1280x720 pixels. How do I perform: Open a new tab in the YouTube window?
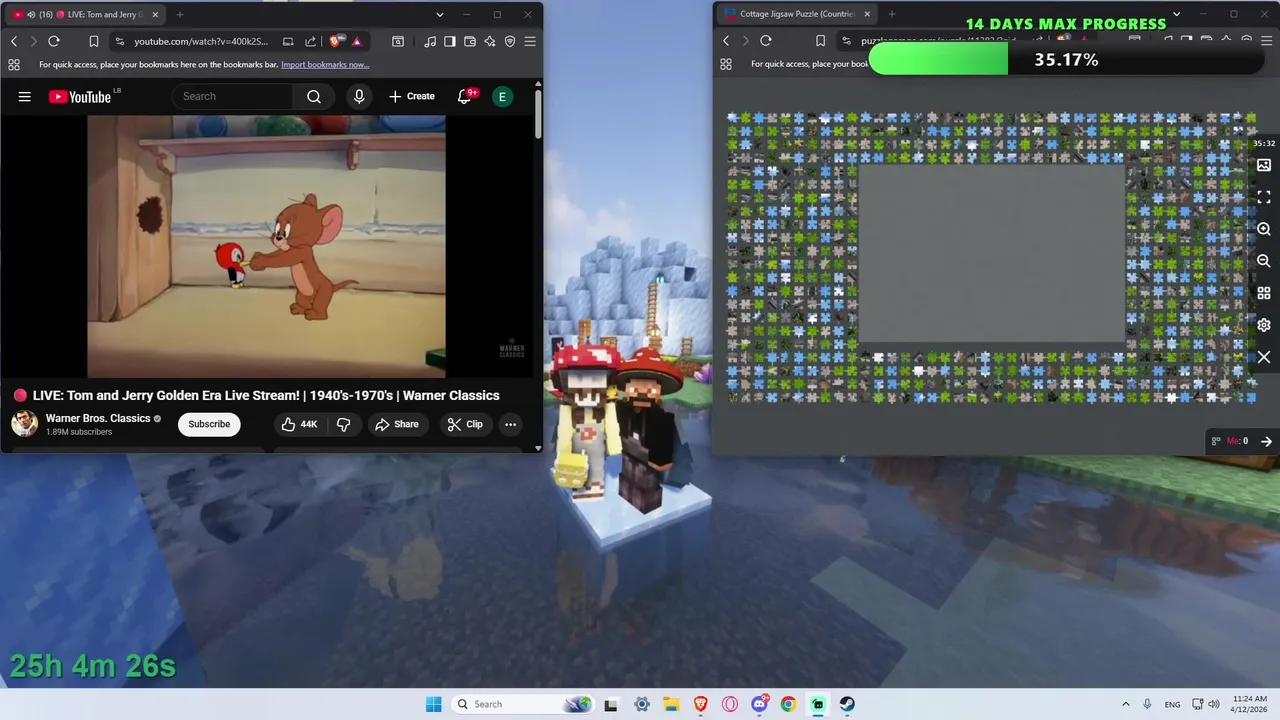(x=180, y=15)
